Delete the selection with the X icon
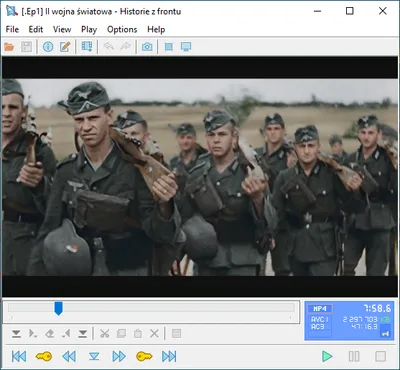 click(154, 333)
